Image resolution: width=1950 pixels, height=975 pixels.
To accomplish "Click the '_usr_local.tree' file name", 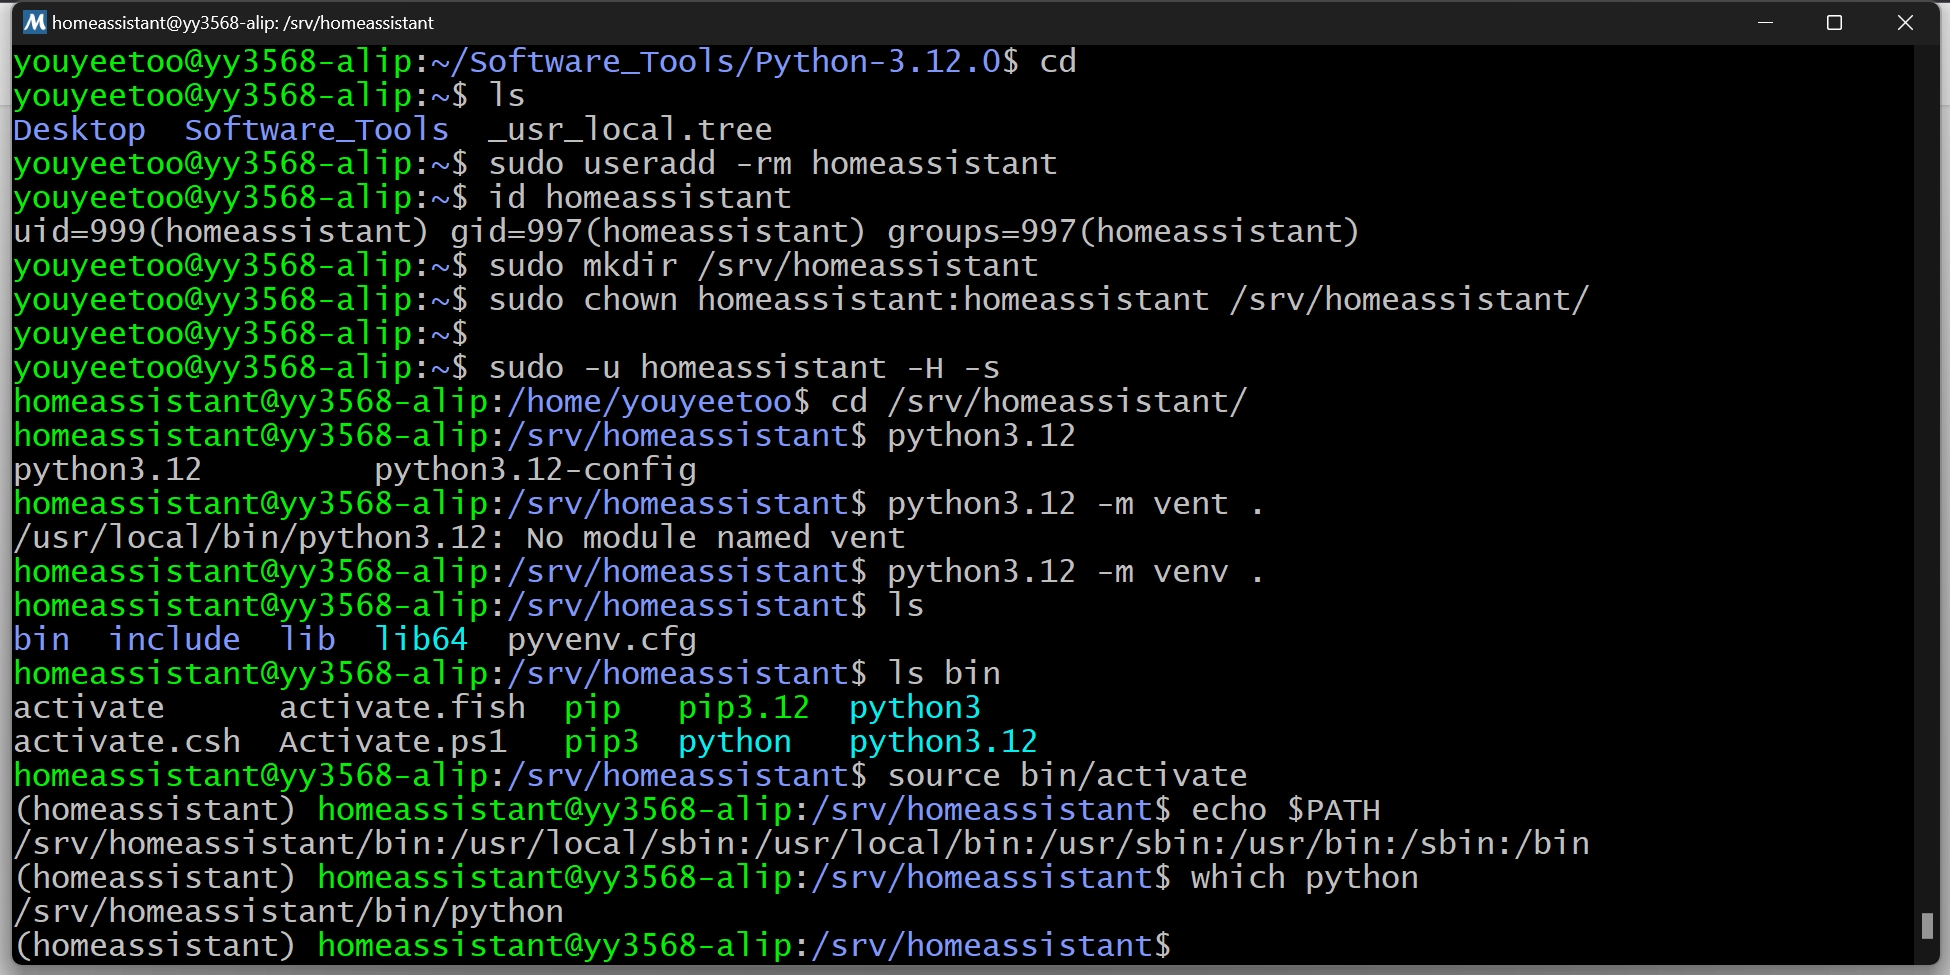I will [x=629, y=129].
